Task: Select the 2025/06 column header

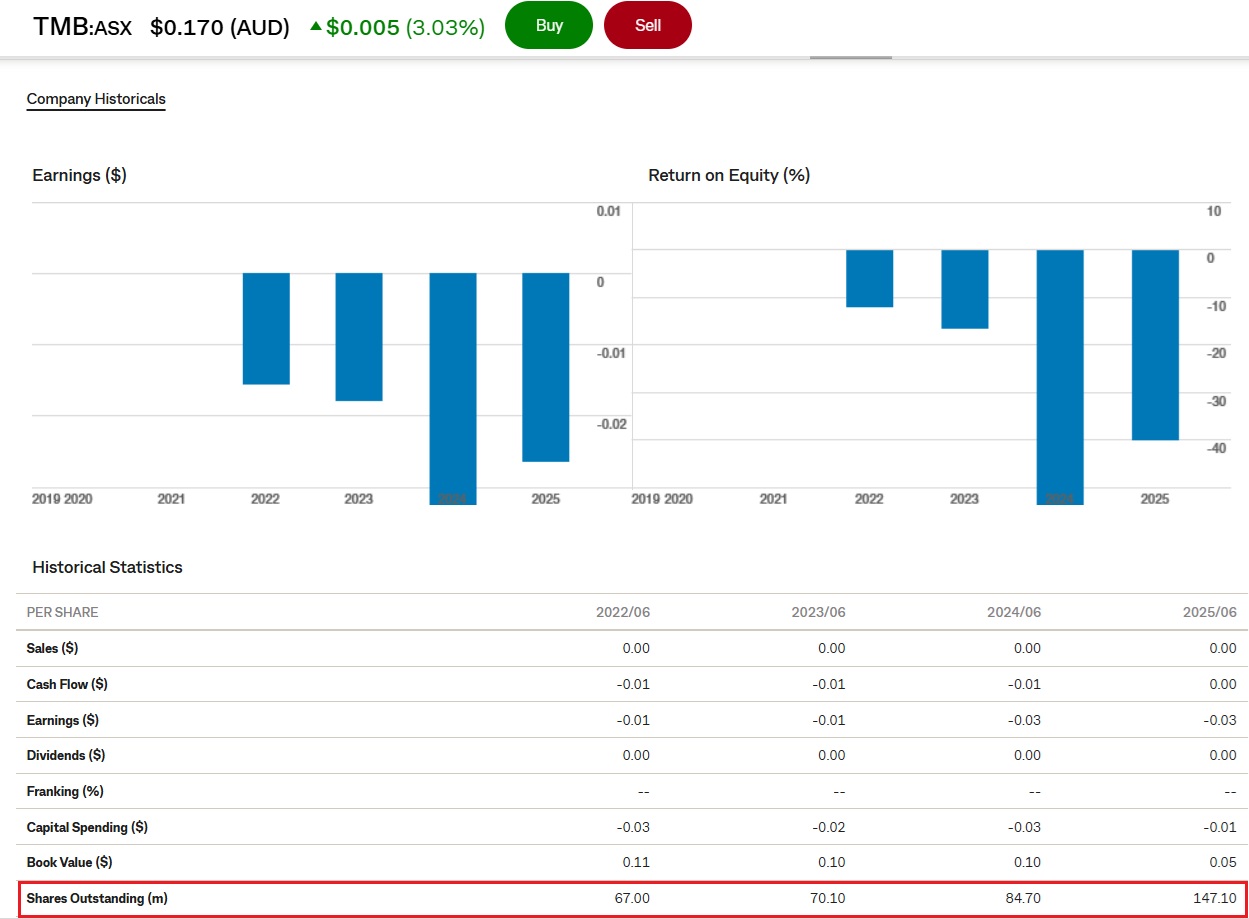Action: coord(1209,612)
